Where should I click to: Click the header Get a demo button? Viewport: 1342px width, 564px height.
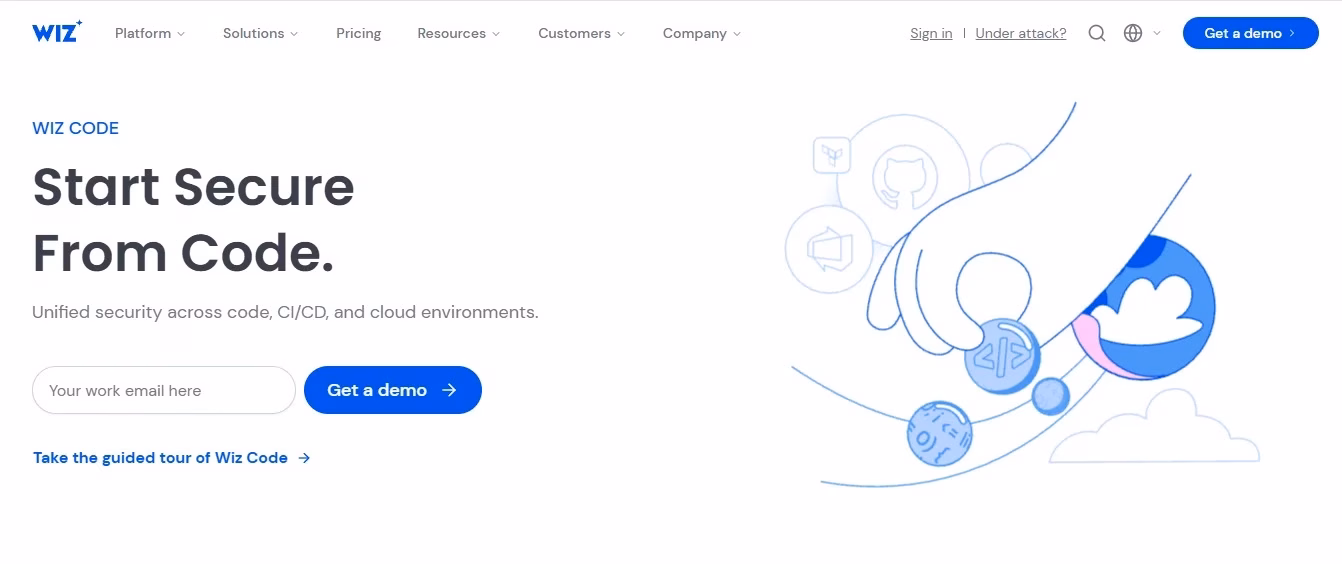[x=1250, y=33]
